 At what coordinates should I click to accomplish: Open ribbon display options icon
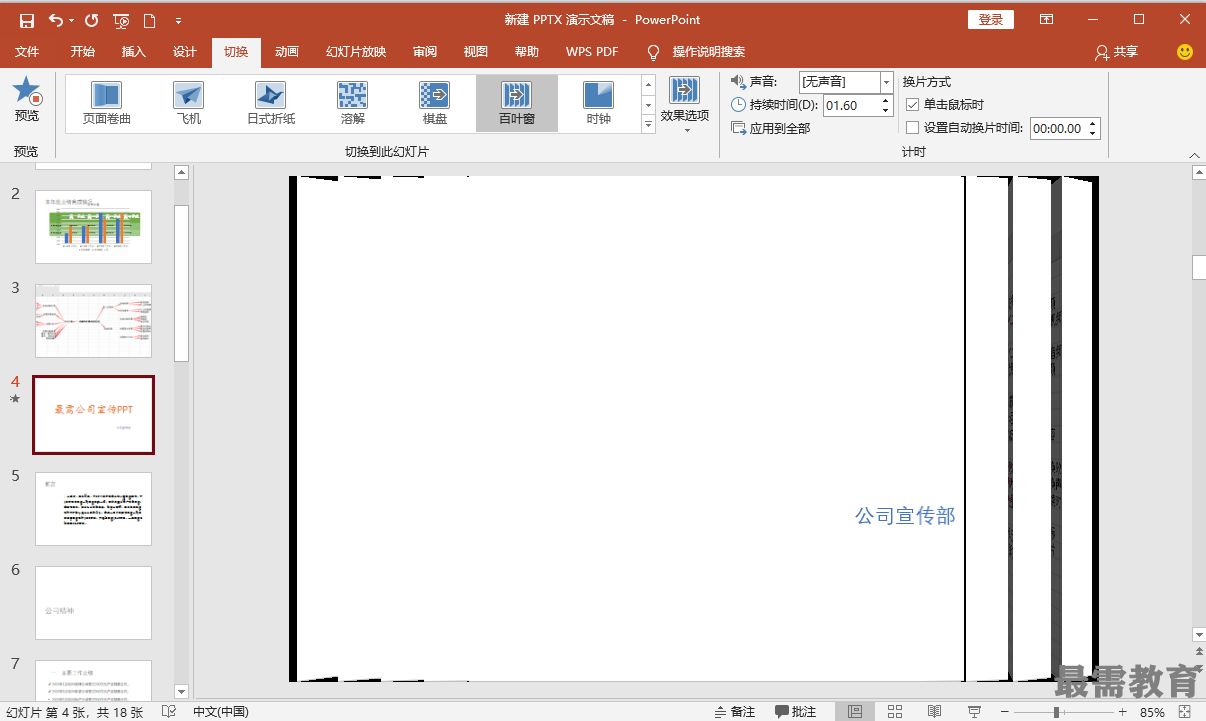tap(1046, 20)
